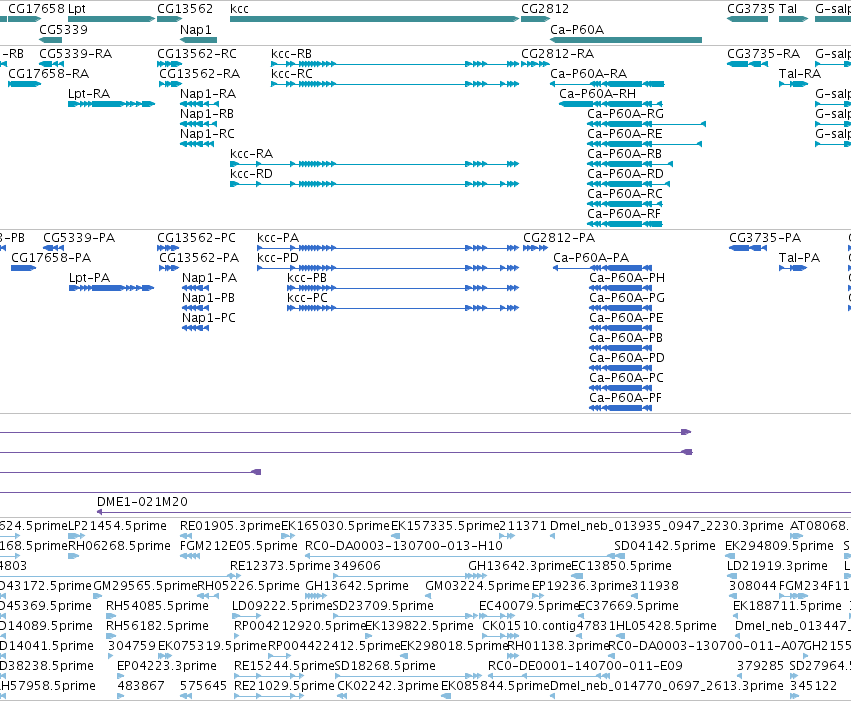The width and height of the screenshot is (851, 701).
Task: Select protein CG3735-PA
Action: point(765,238)
